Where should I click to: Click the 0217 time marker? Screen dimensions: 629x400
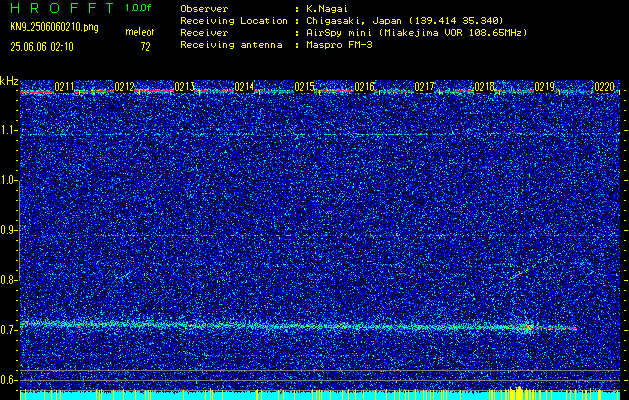424,87
